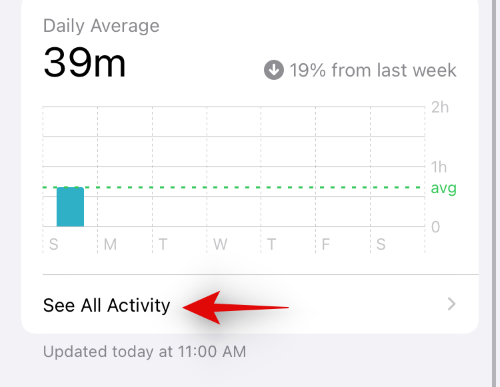The height and width of the screenshot is (387, 500).
Task: Select the F day column label
Action: [326, 244]
